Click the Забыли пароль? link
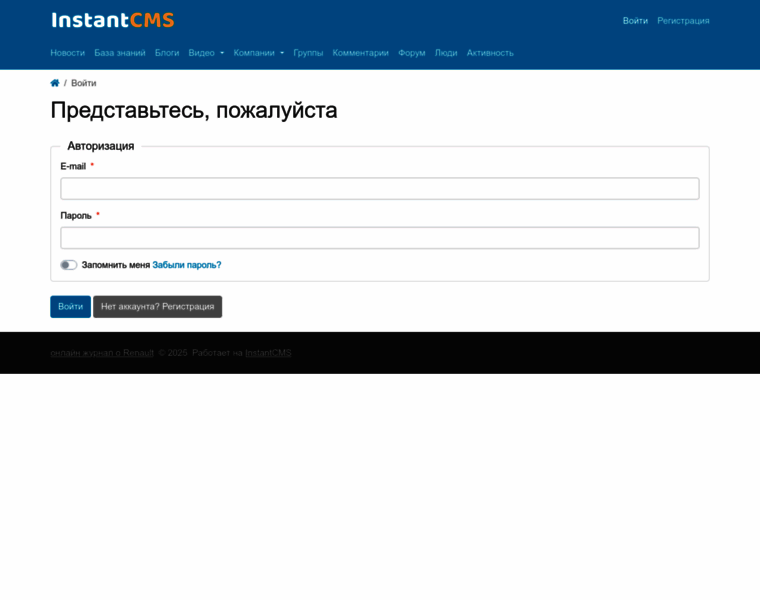Viewport: 760px width, 600px height. tap(187, 265)
